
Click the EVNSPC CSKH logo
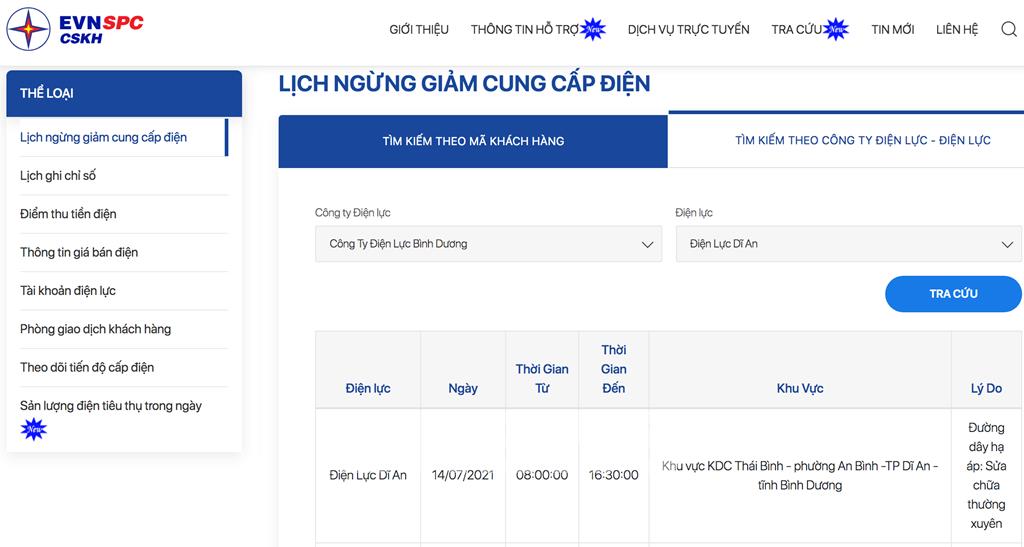[x=74, y=29]
